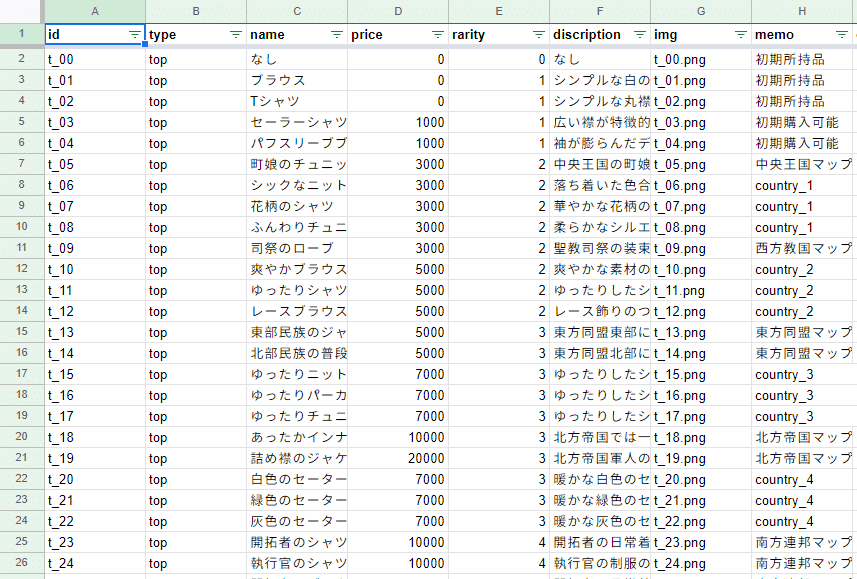Select column B header
Viewport: 857px width, 579px height.
tap(196, 11)
